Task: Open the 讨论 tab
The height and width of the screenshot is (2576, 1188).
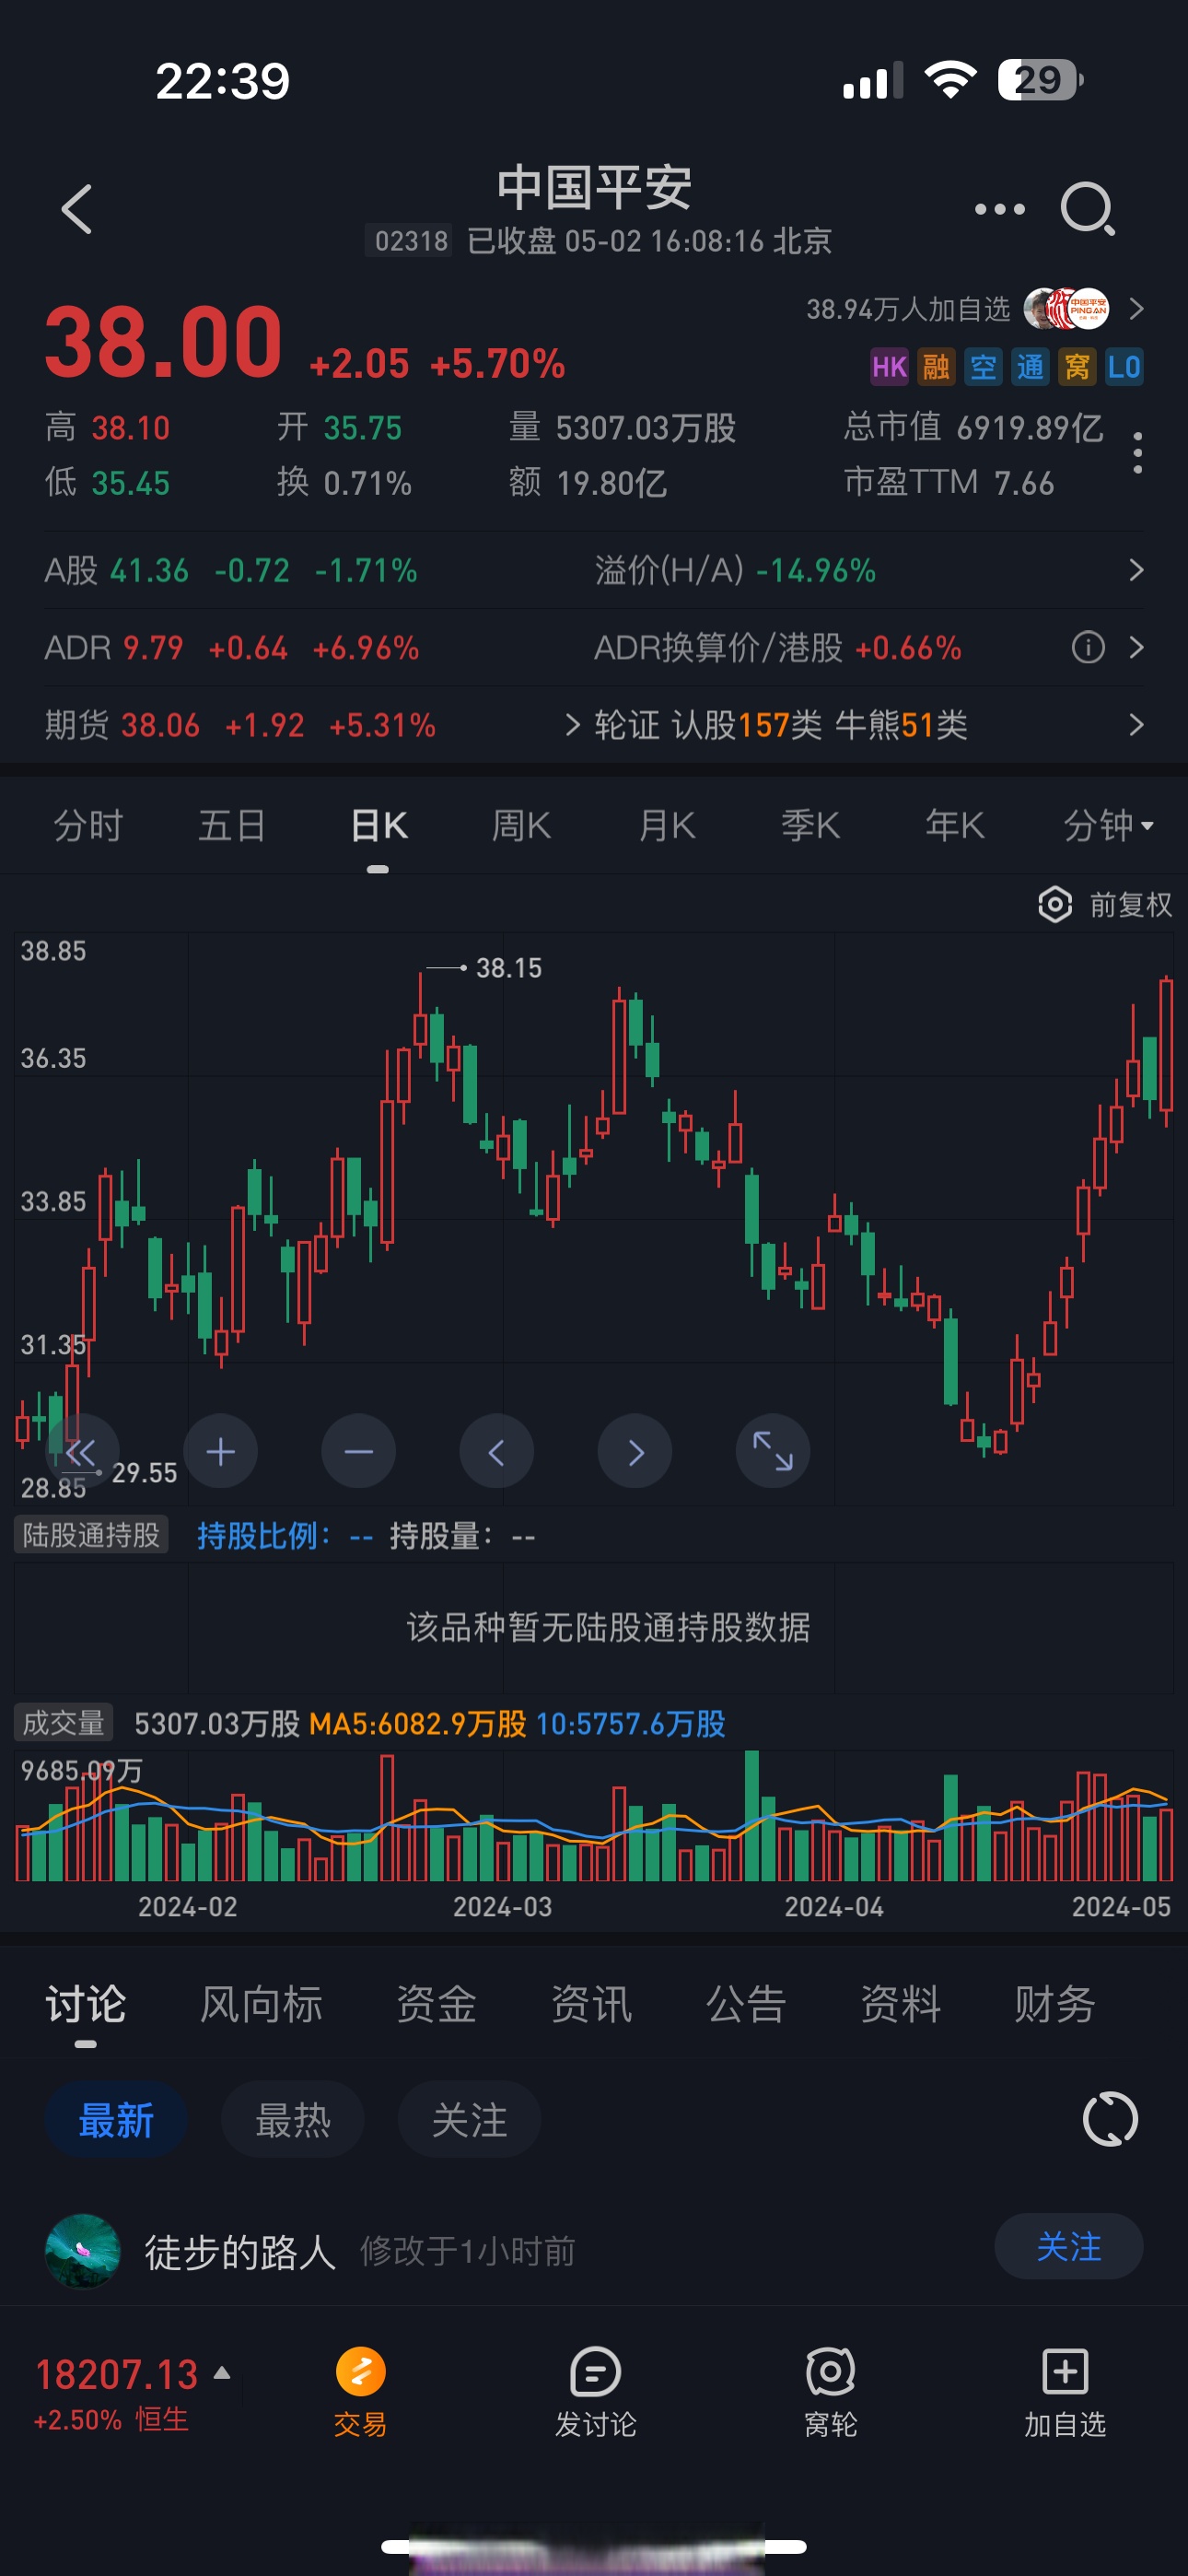Action: click(x=86, y=2004)
